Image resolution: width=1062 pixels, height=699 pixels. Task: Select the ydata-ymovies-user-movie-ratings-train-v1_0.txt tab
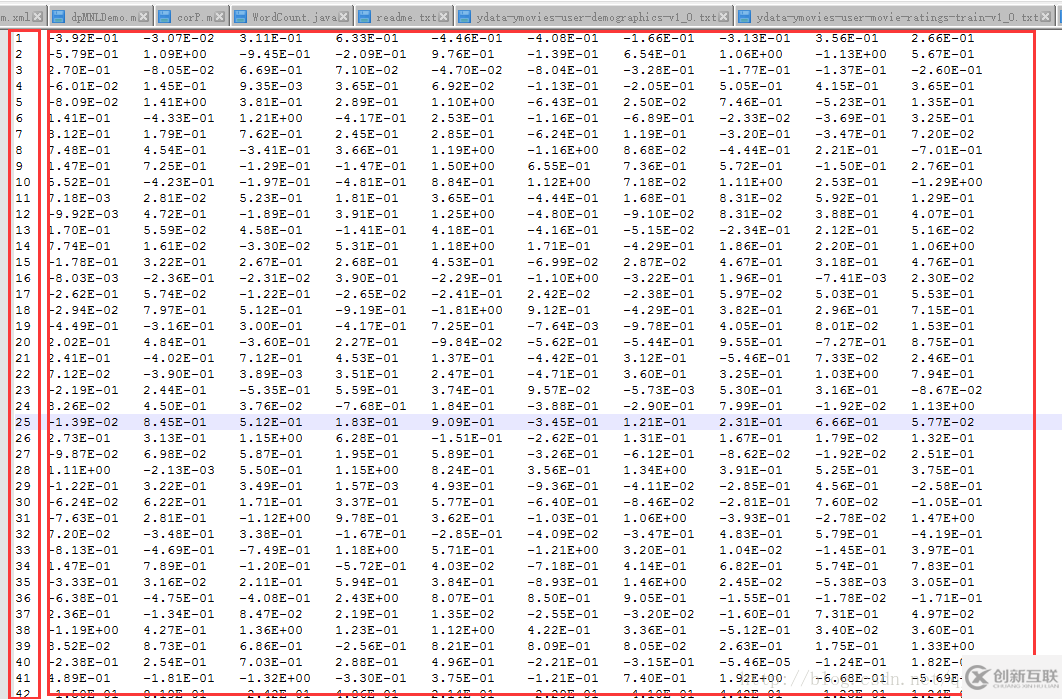(895, 17)
